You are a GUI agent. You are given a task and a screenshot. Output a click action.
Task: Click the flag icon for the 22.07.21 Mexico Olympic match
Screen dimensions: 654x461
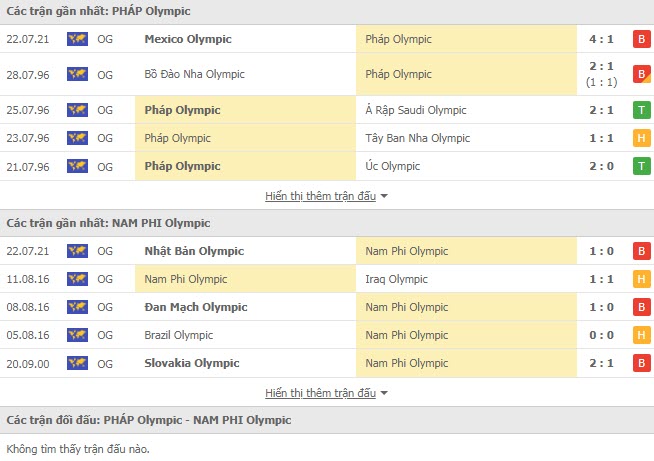coord(77,40)
